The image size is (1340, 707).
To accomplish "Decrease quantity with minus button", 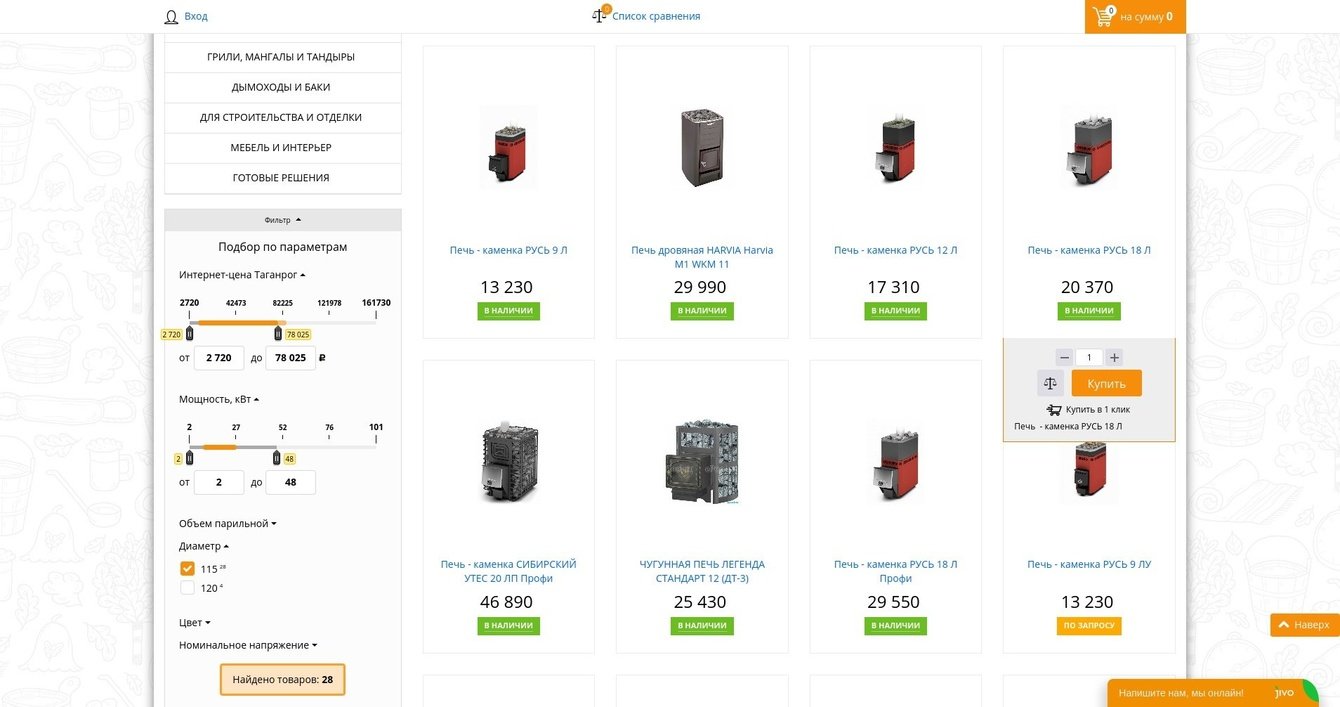I will tap(1064, 357).
